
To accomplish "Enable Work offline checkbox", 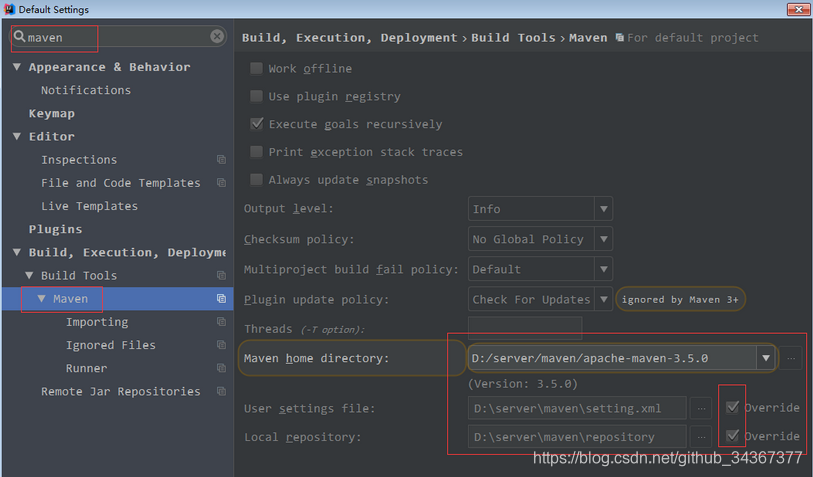I will coord(256,68).
